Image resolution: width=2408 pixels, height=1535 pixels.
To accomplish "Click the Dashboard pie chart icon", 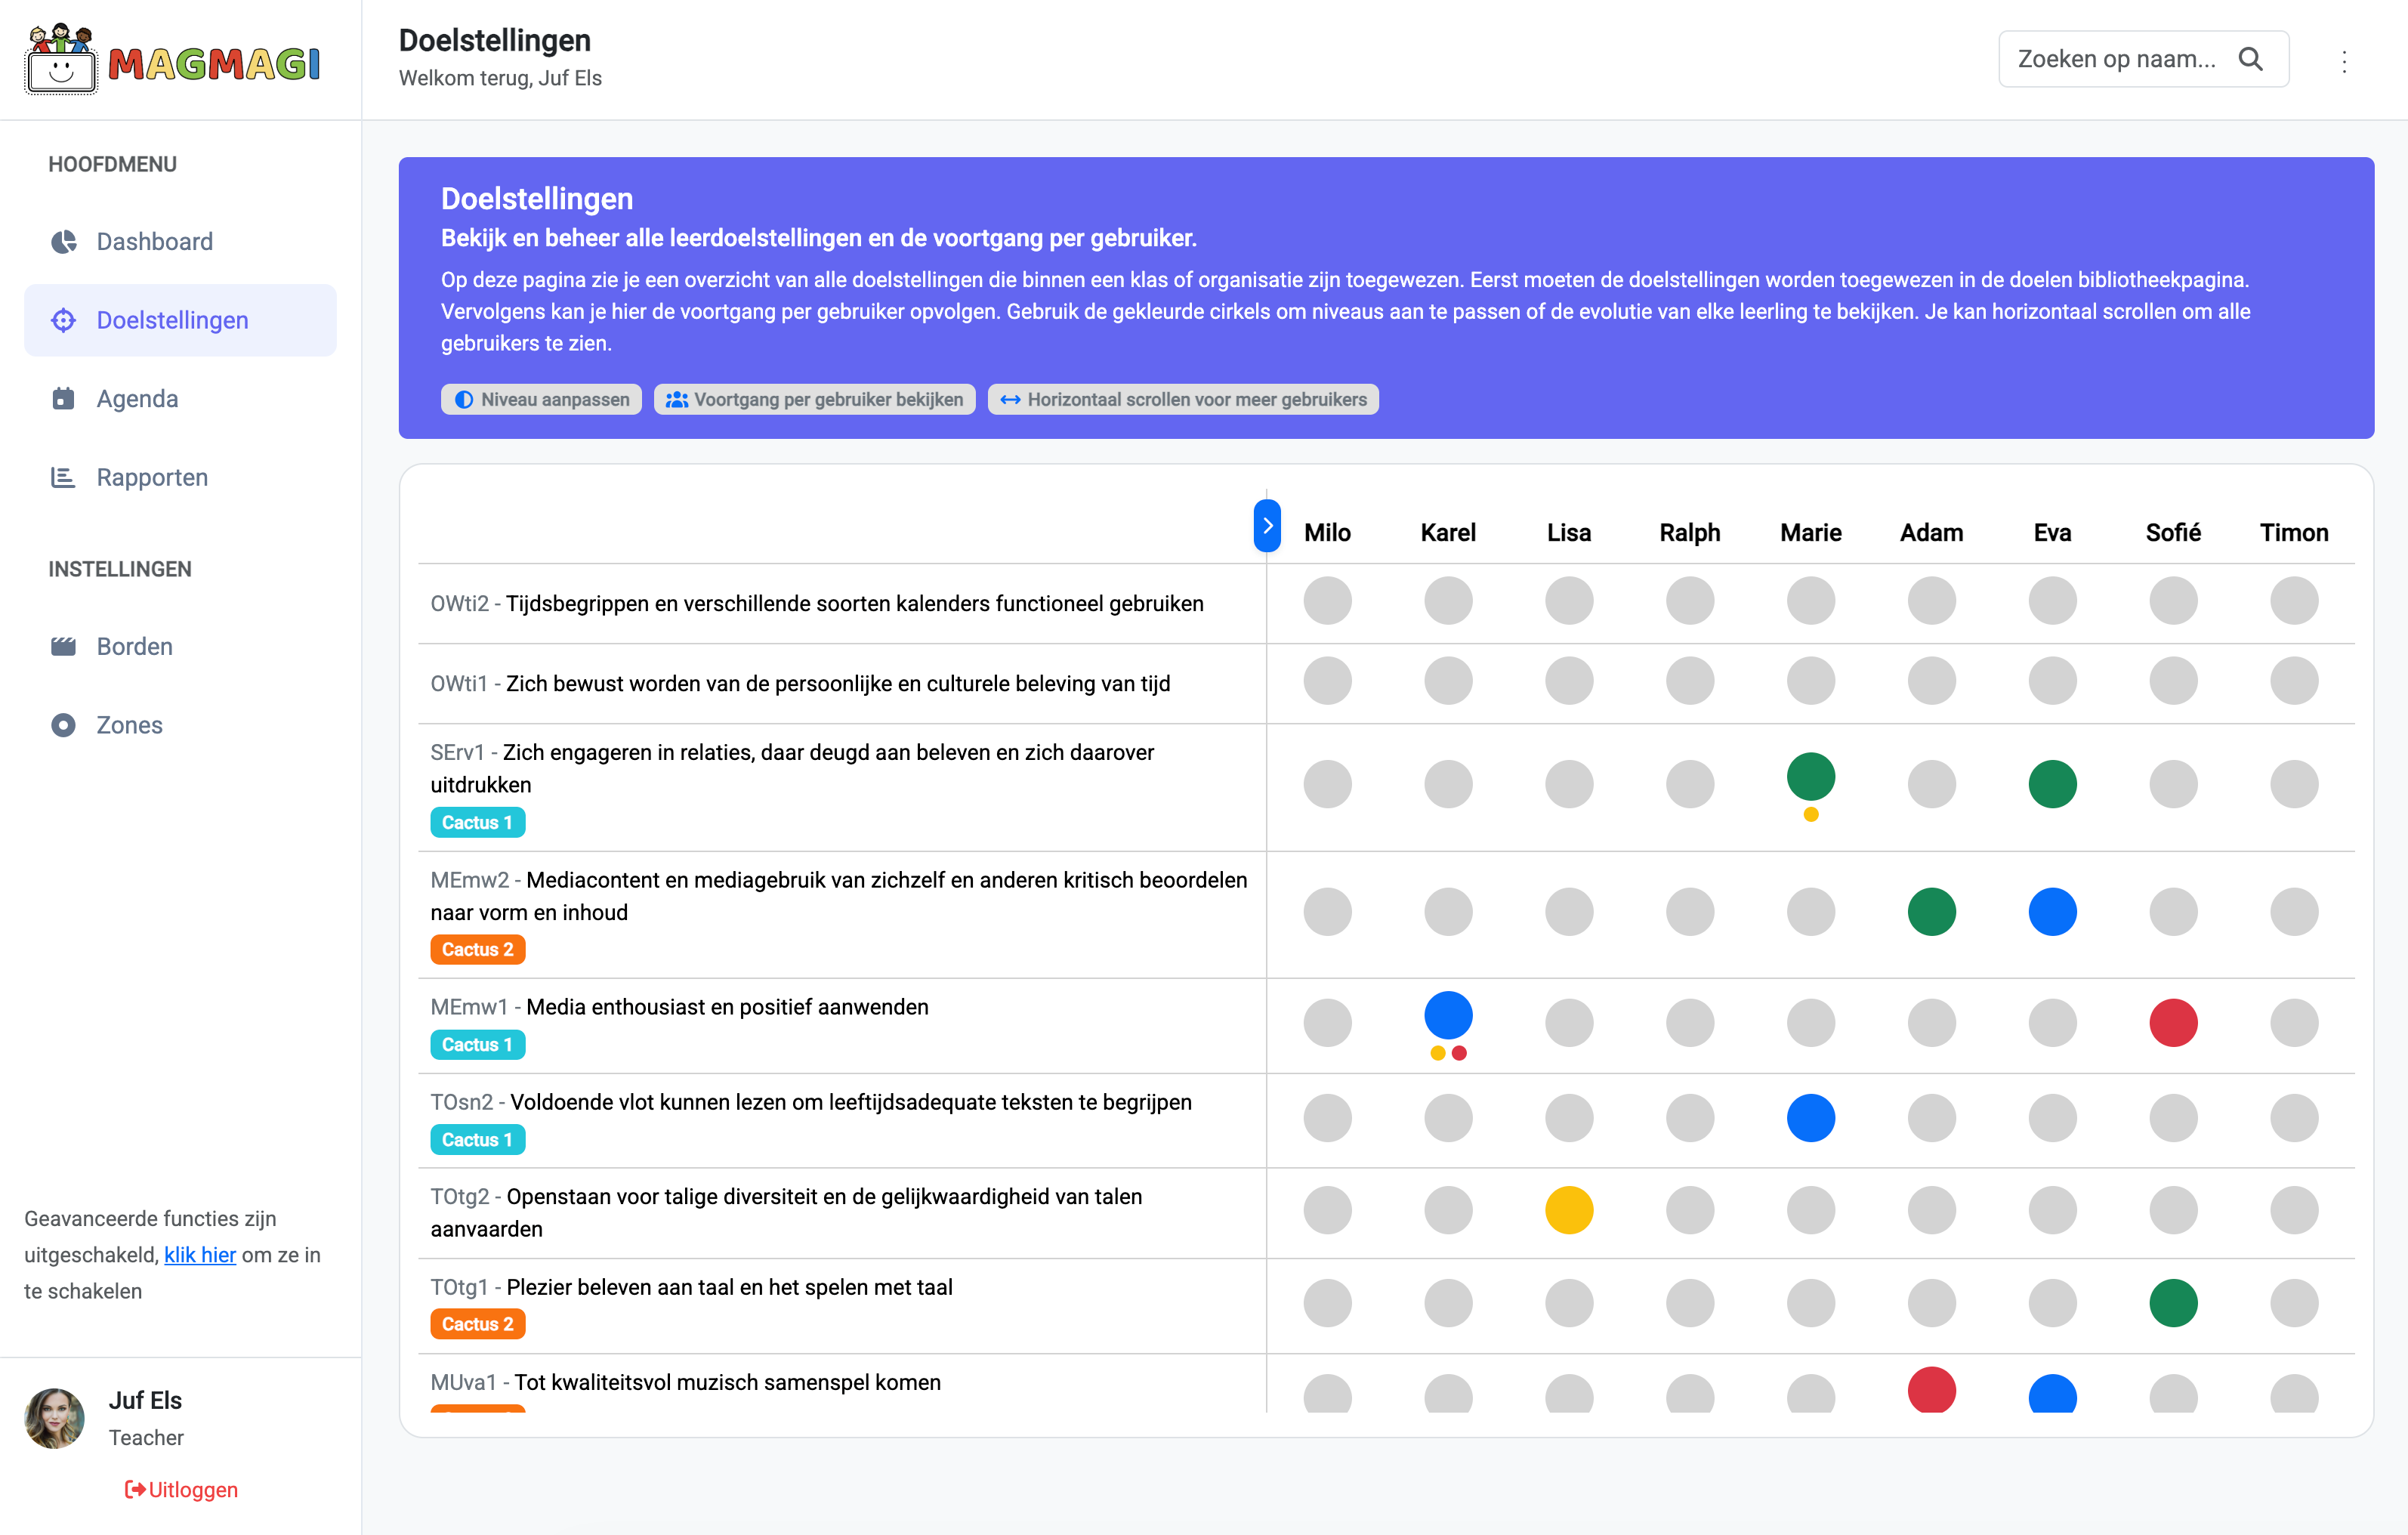I will (64, 242).
